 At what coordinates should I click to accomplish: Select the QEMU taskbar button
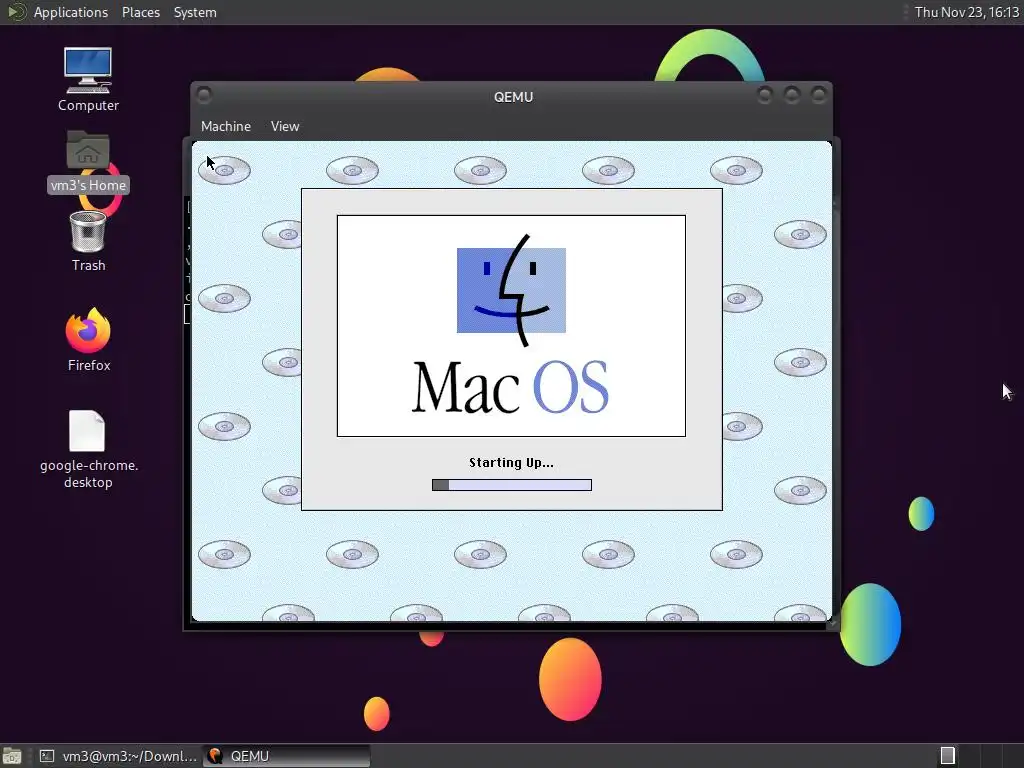286,756
